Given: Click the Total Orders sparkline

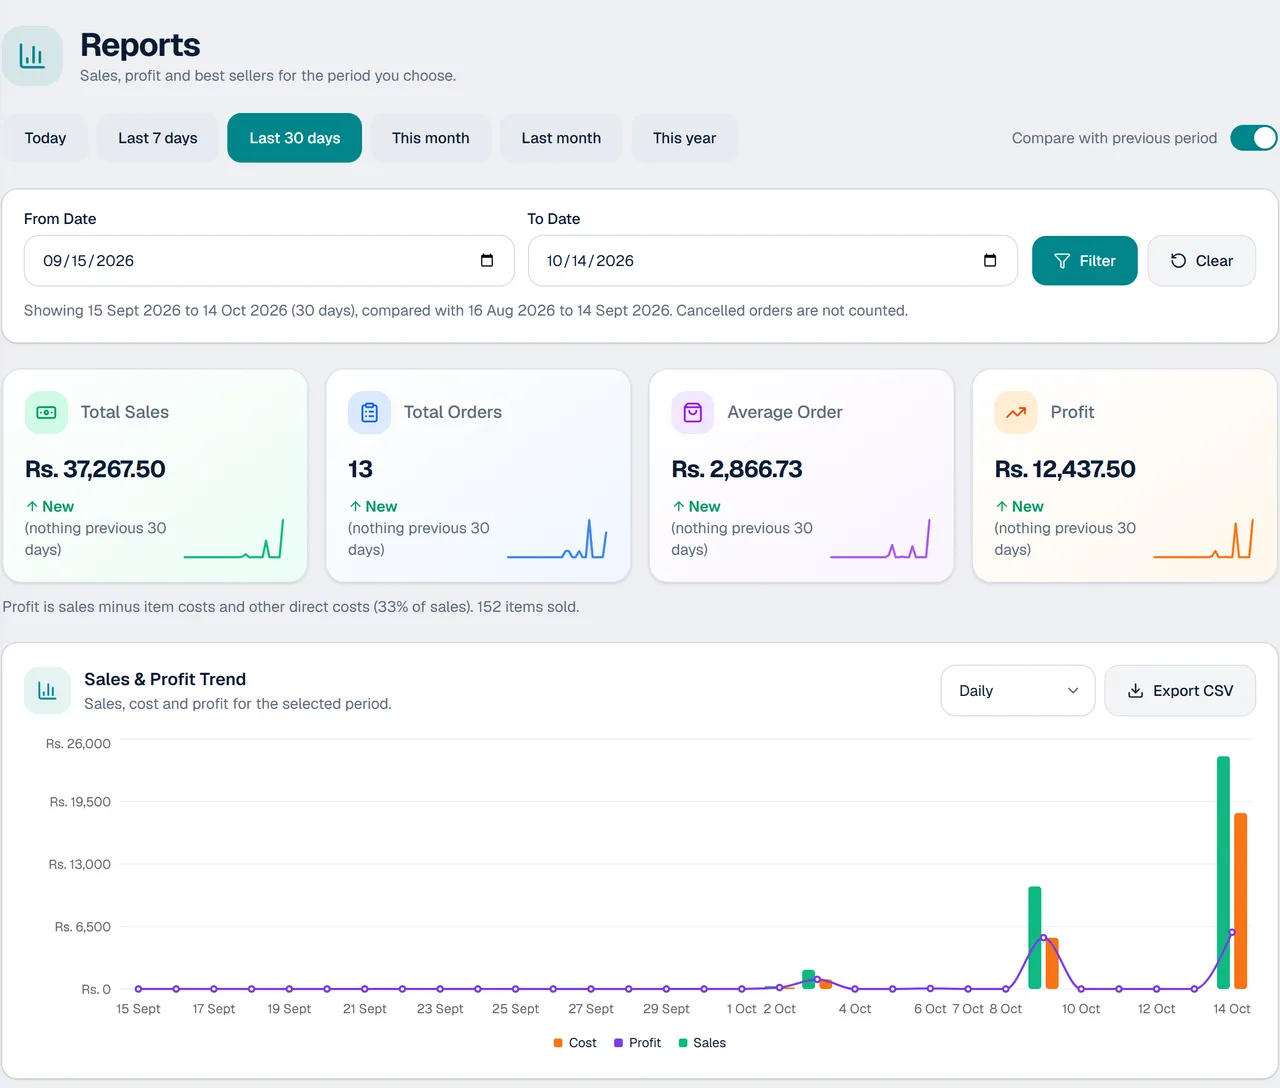Looking at the screenshot, I should (557, 539).
